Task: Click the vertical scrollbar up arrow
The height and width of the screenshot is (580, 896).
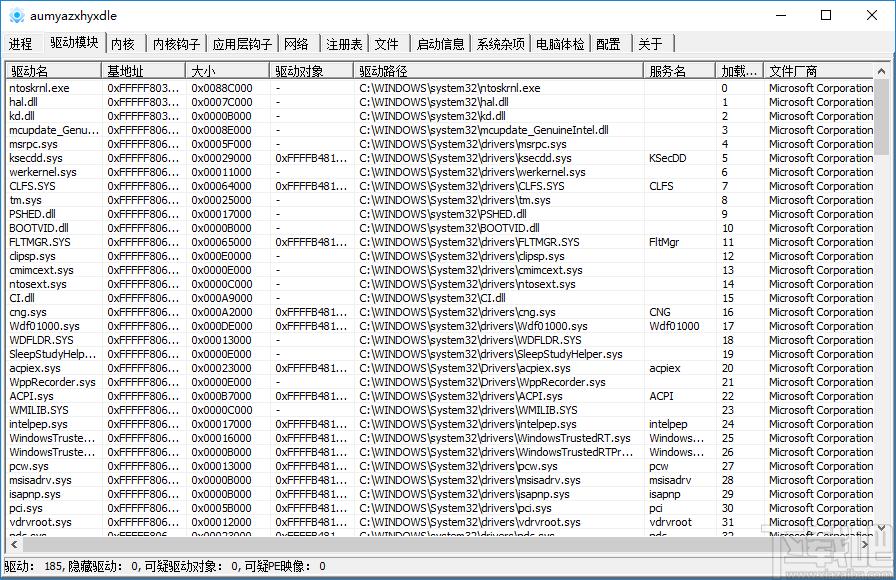Action: [x=882, y=71]
